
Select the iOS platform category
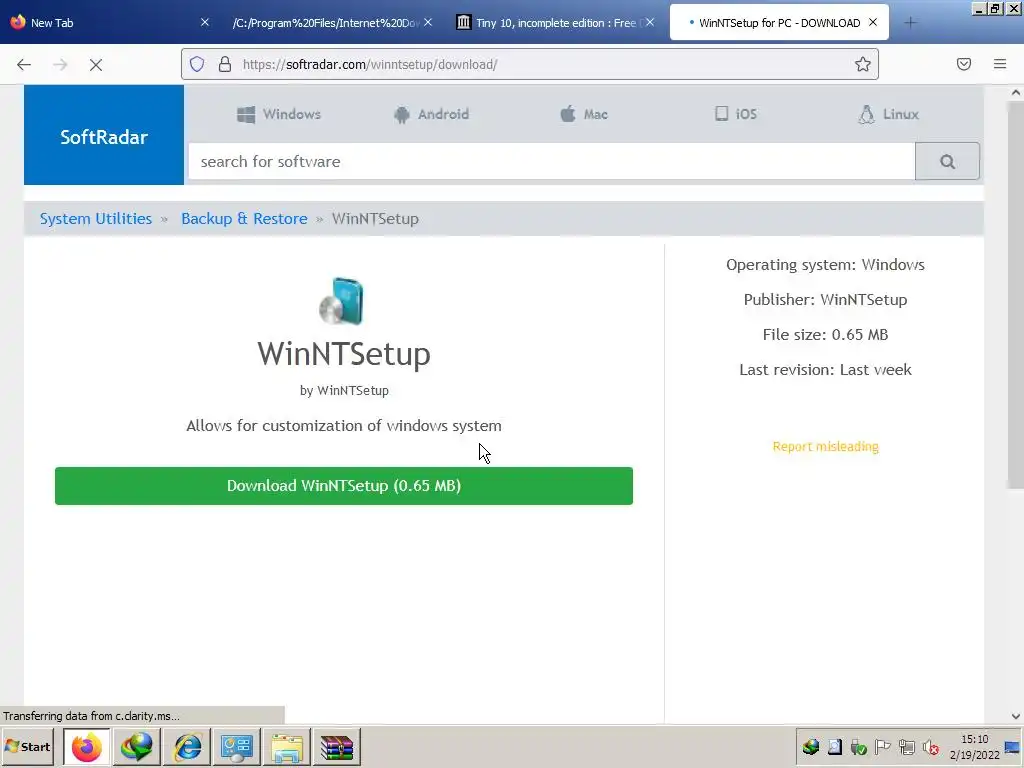(x=736, y=114)
